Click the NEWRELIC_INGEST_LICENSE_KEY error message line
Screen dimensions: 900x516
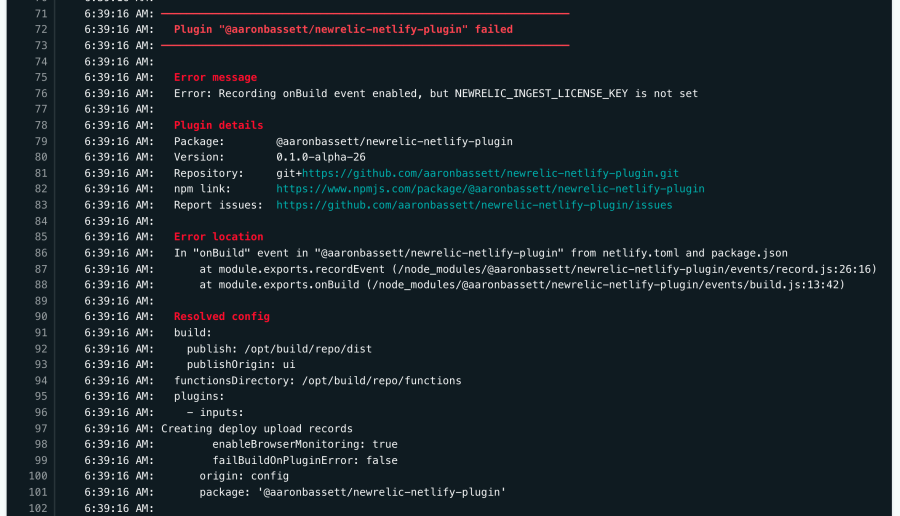[436, 93]
